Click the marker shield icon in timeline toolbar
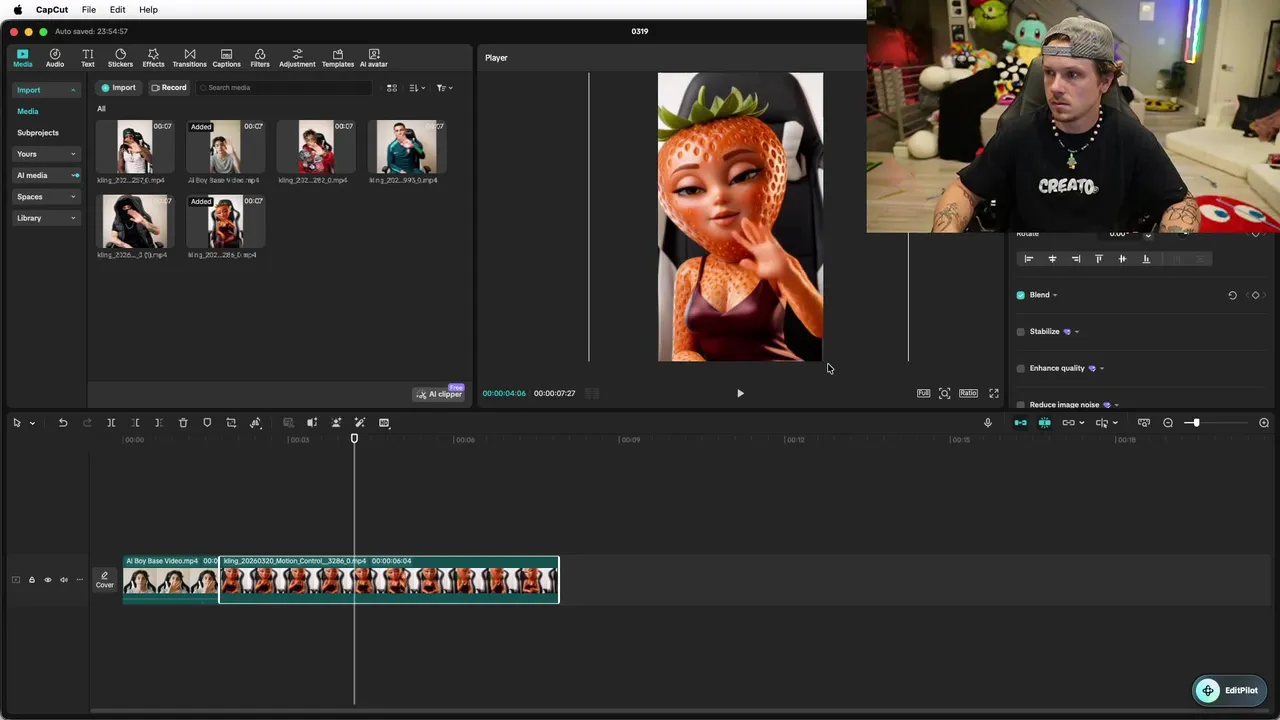 pyautogui.click(x=207, y=423)
